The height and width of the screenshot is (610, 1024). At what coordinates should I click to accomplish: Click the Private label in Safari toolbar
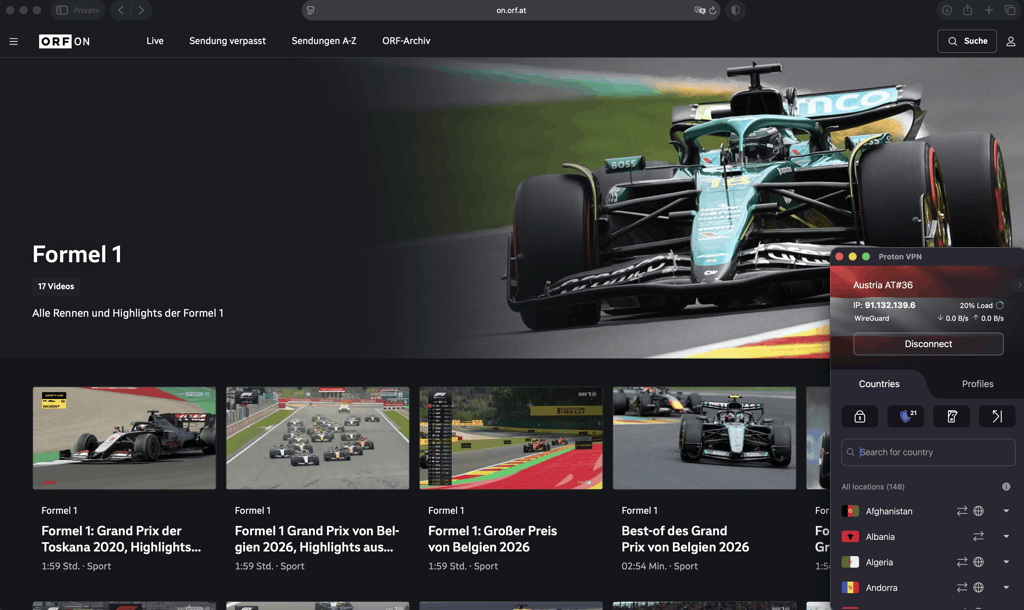point(86,10)
